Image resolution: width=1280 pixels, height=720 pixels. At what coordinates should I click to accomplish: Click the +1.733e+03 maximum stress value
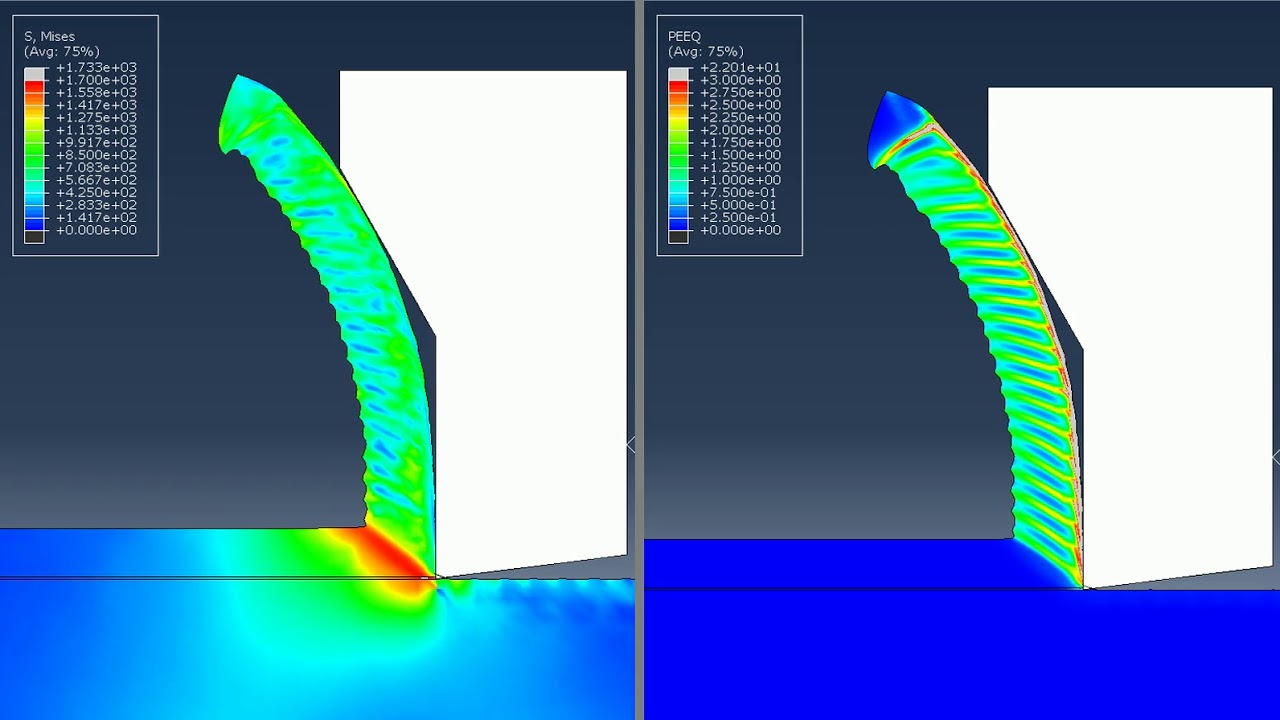click(96, 68)
